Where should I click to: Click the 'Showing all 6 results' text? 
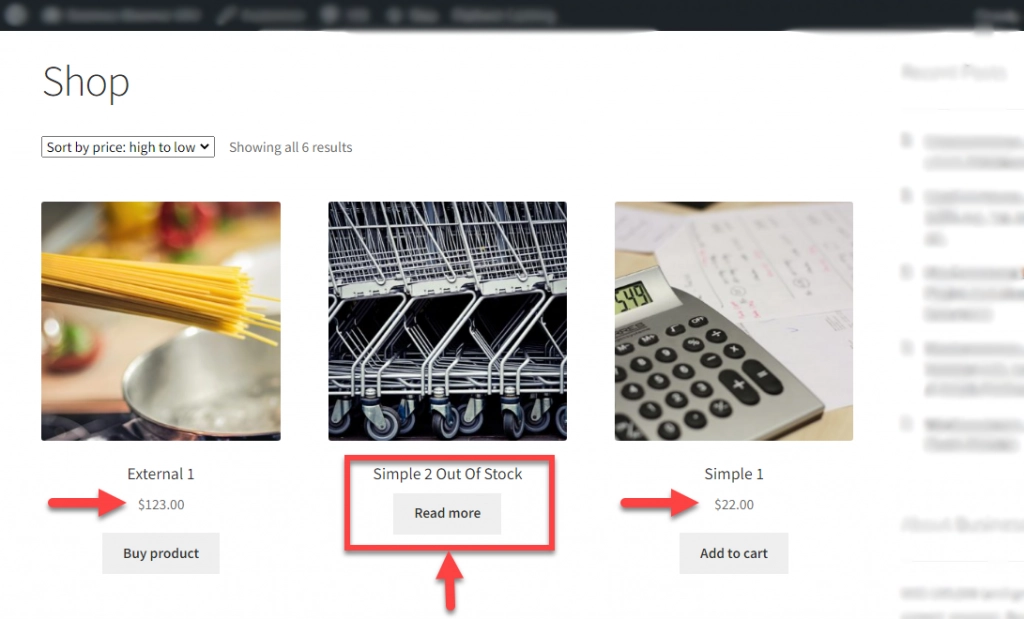click(291, 147)
